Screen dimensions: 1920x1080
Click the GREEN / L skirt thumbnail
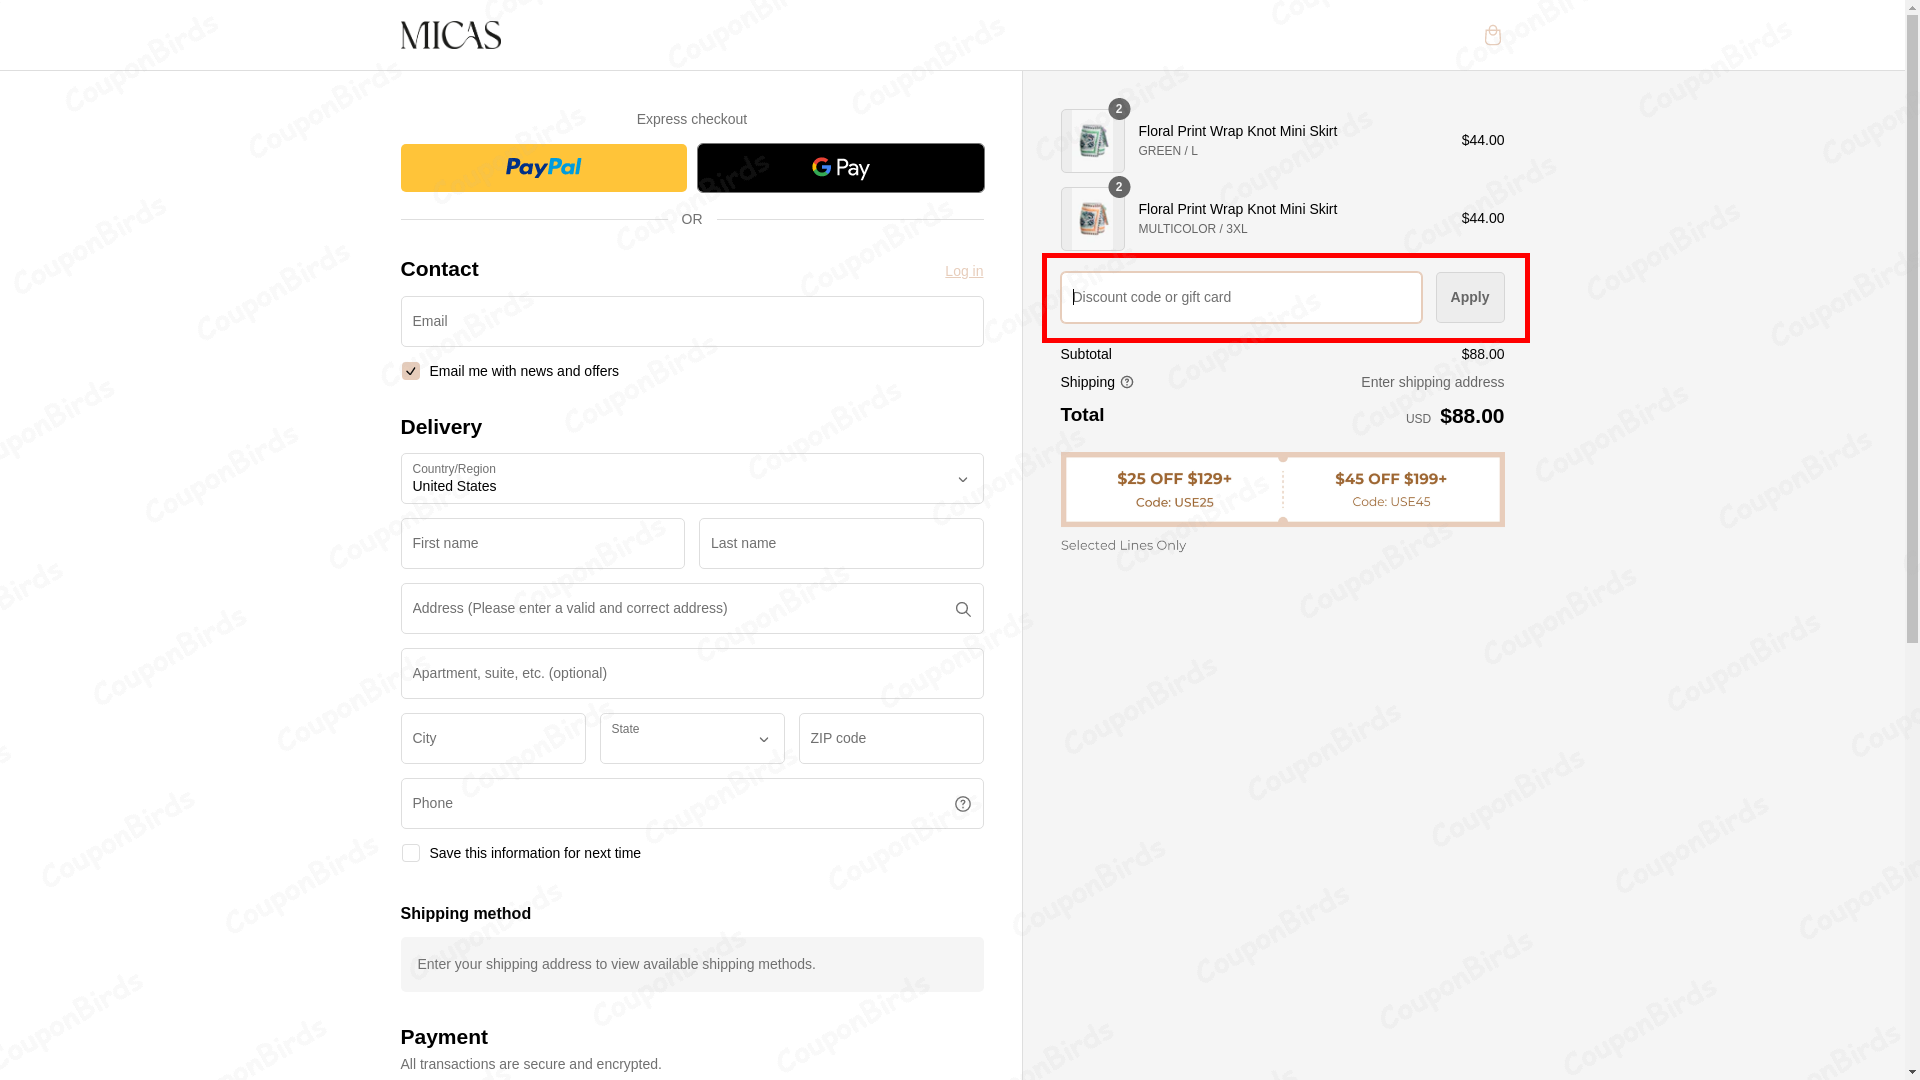[1092, 140]
